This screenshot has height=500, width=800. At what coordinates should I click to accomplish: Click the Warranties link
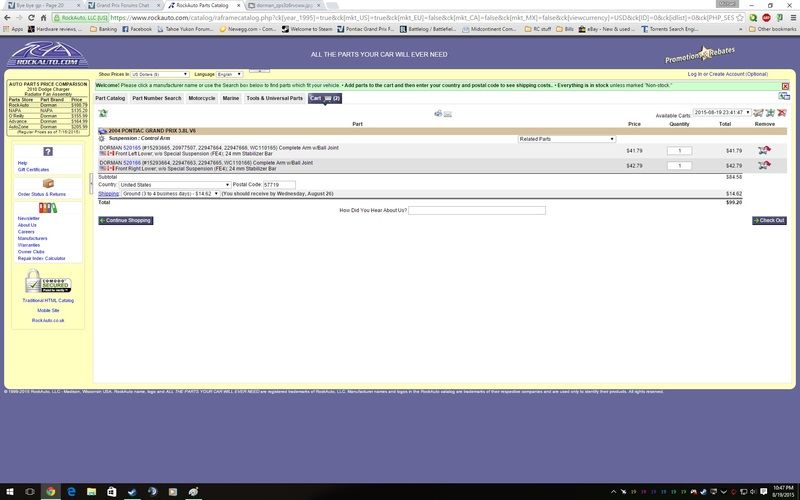29,245
